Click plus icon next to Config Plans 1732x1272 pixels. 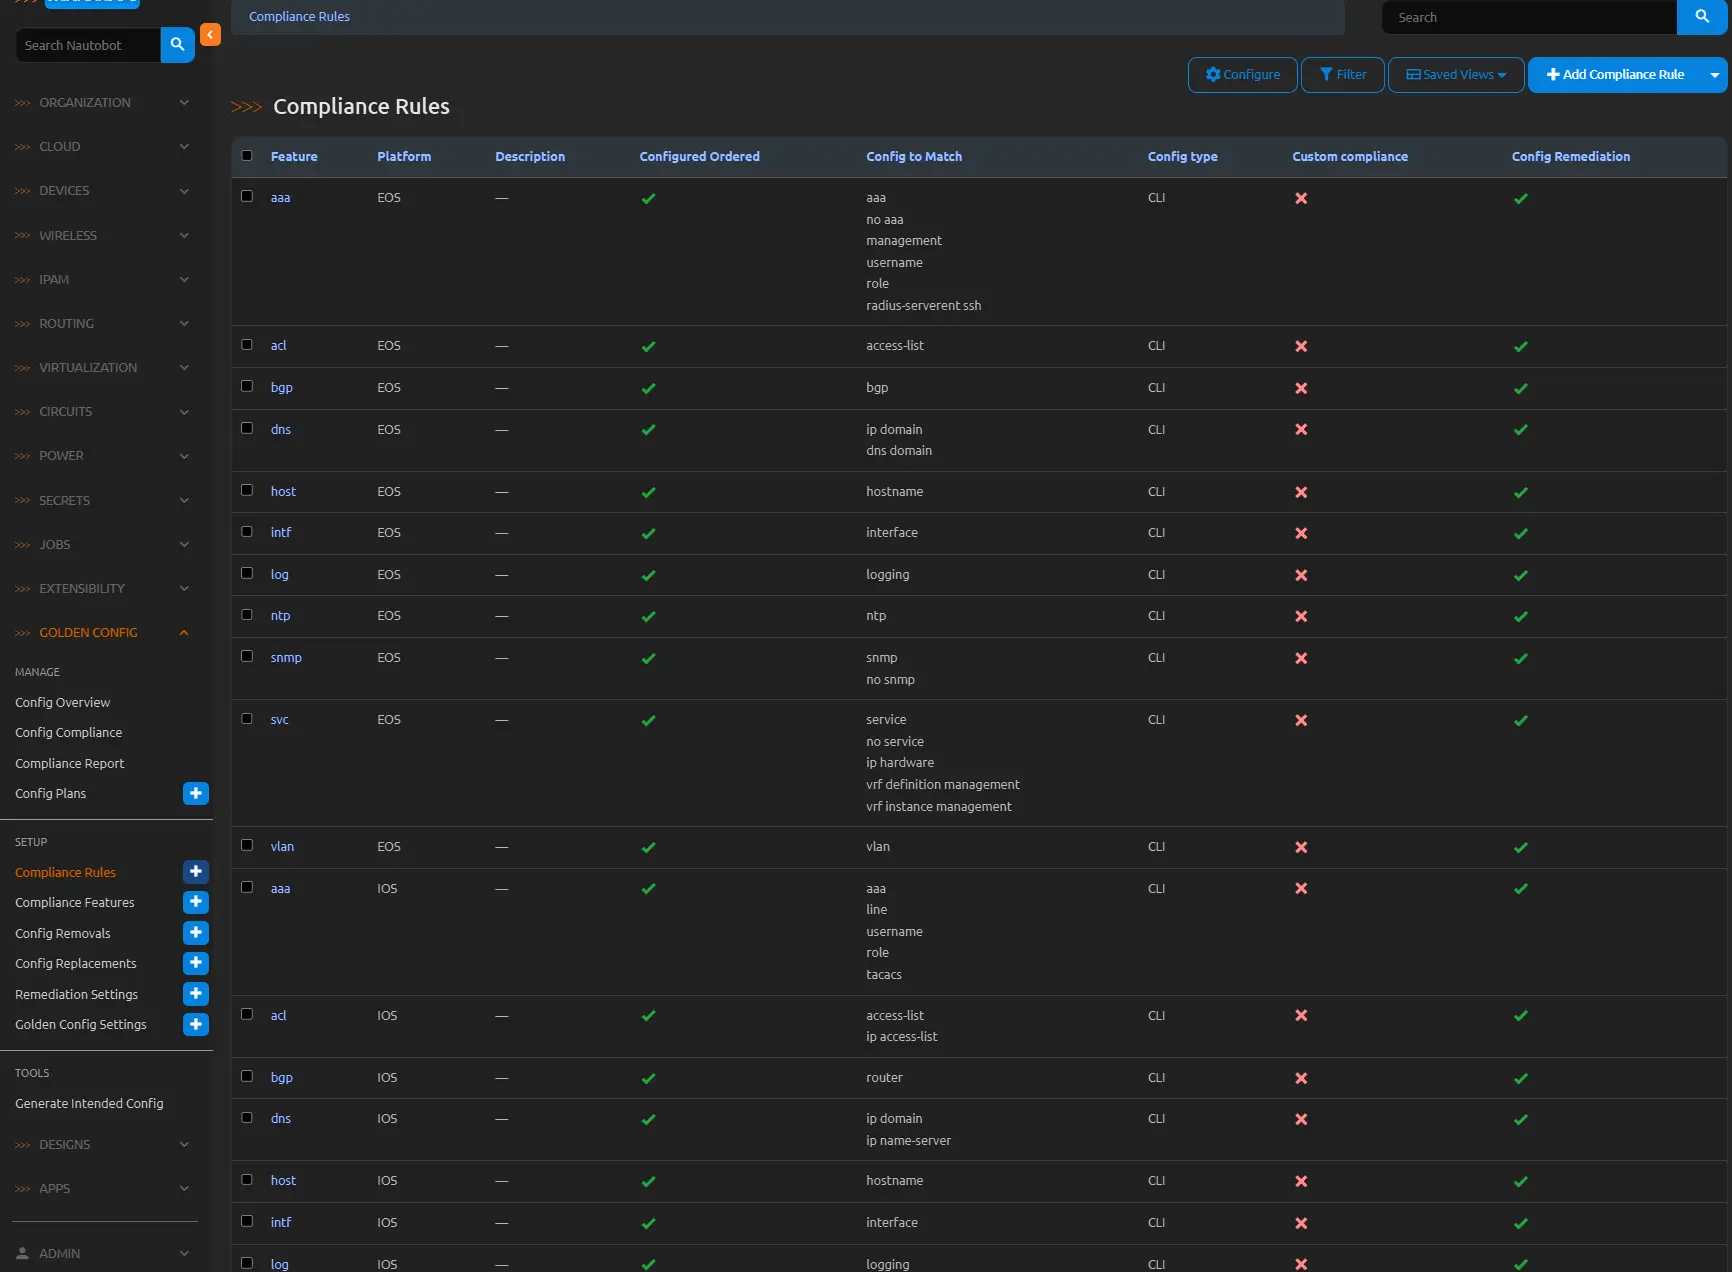[x=196, y=794]
